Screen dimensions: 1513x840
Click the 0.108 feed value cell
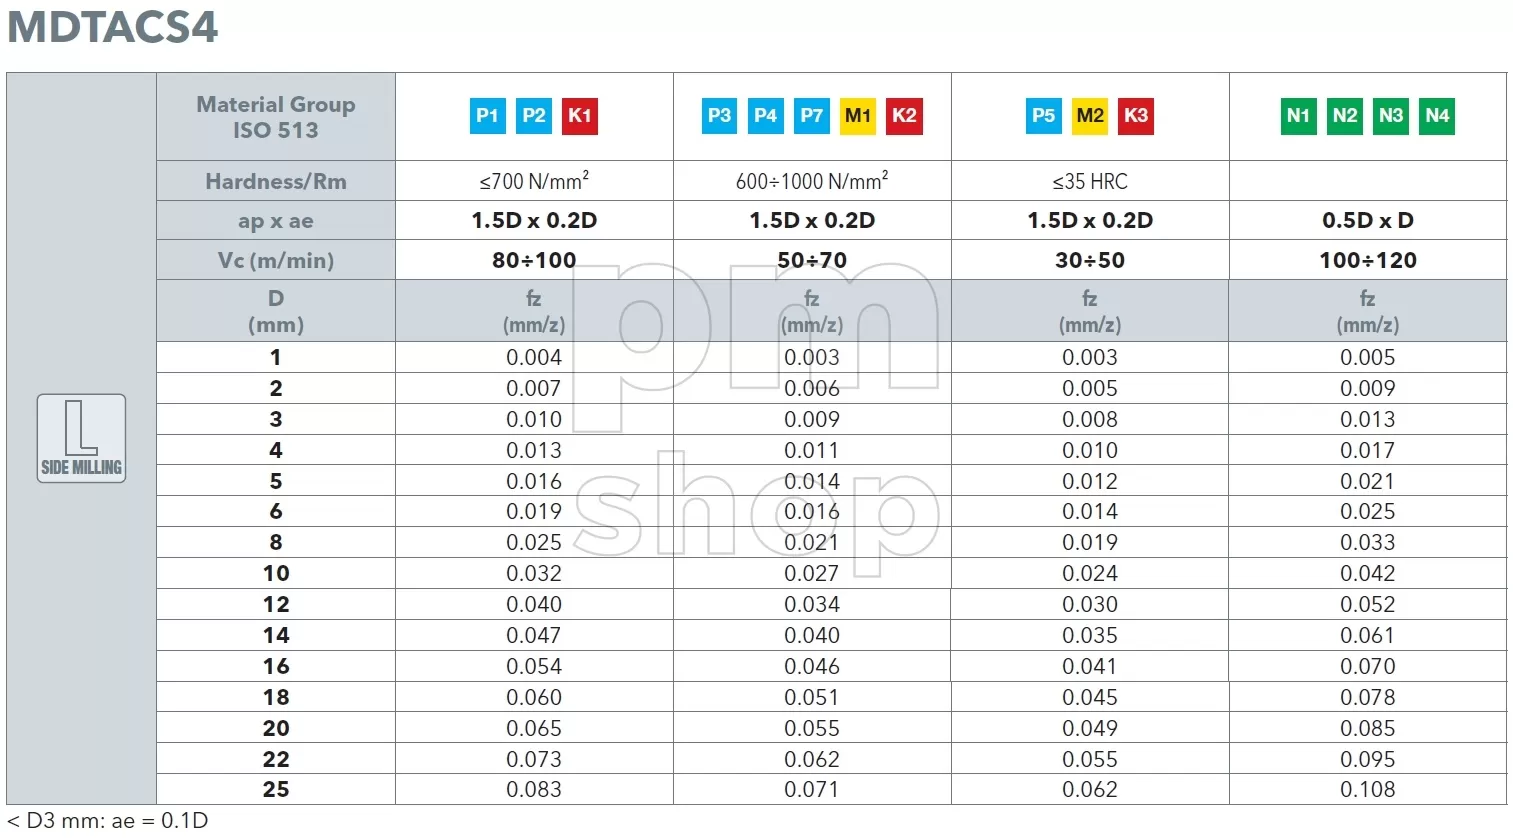pyautogui.click(x=1368, y=789)
